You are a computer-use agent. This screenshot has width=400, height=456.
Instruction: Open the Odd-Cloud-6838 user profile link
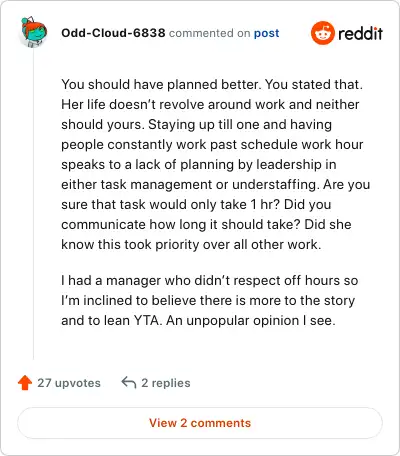point(113,33)
